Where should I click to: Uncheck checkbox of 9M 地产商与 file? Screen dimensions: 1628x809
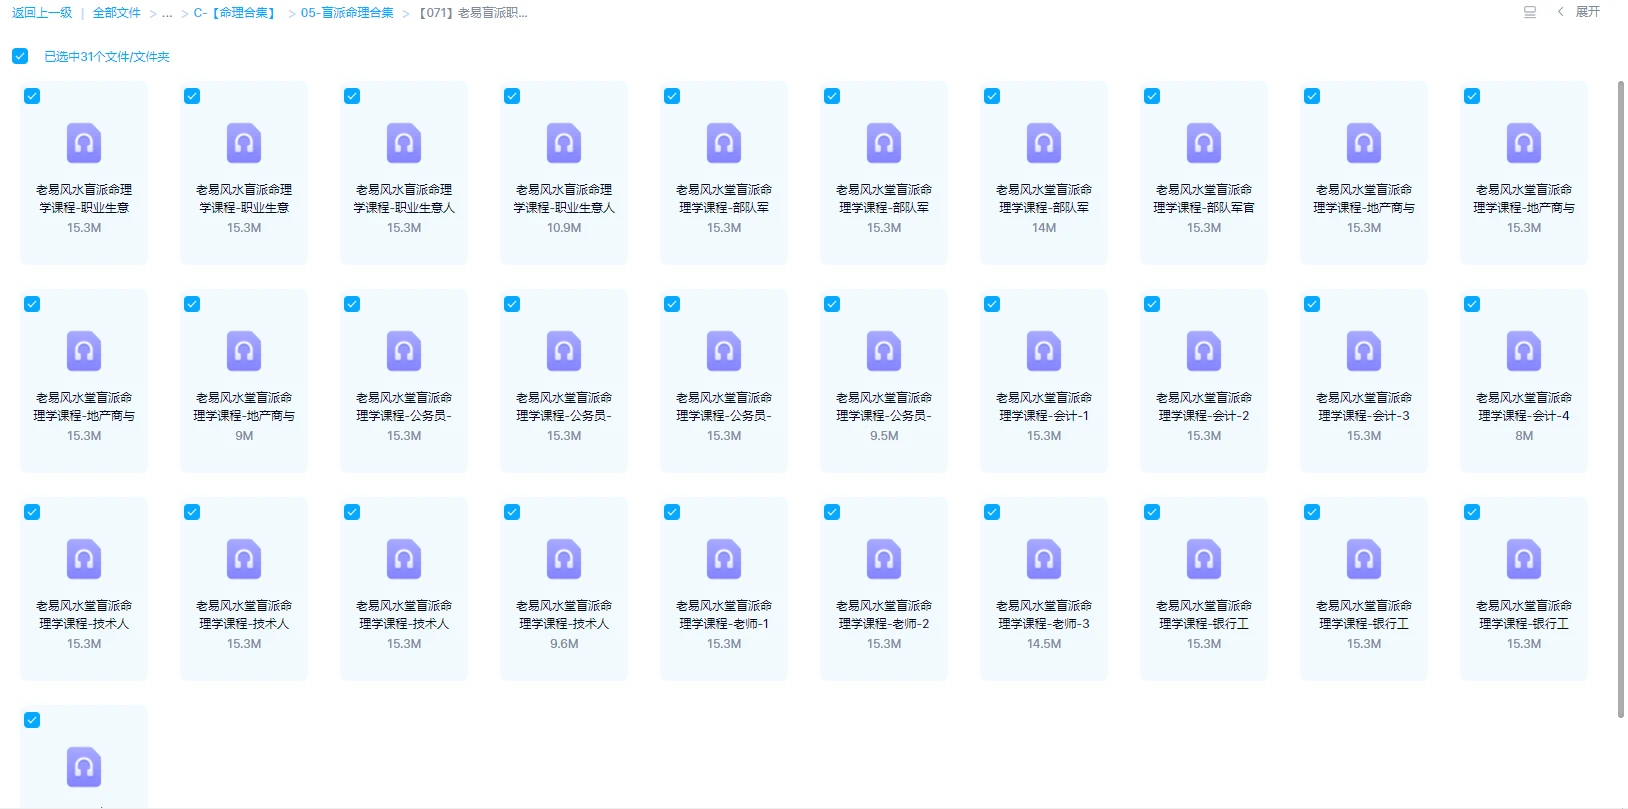click(x=192, y=304)
